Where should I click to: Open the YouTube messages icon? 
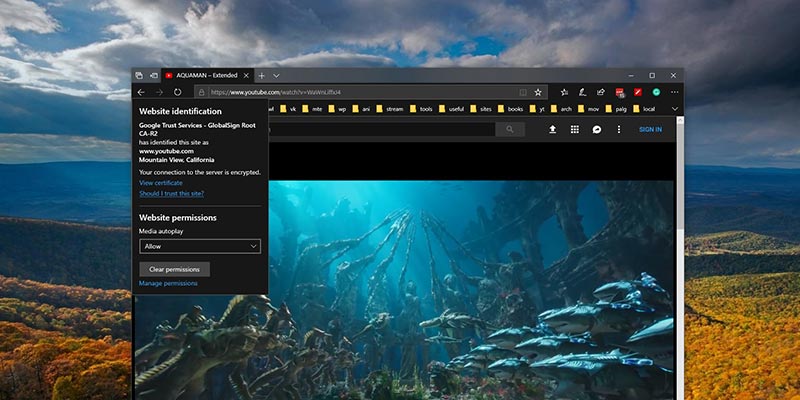pyautogui.click(x=597, y=129)
